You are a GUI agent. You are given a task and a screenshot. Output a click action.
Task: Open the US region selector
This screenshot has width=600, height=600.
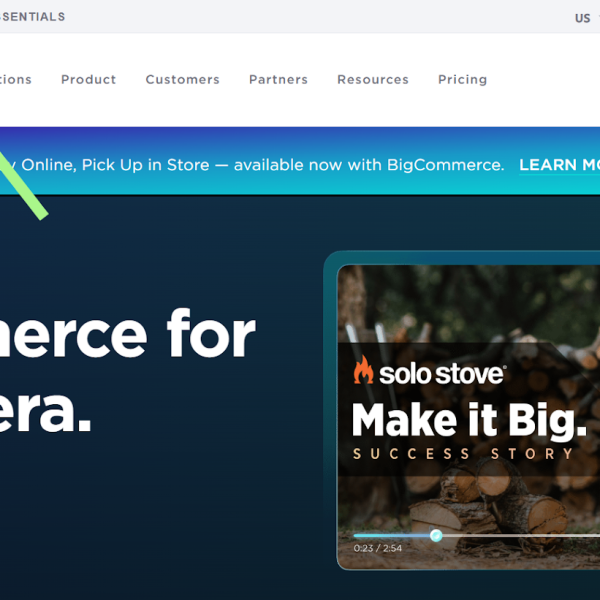587,18
